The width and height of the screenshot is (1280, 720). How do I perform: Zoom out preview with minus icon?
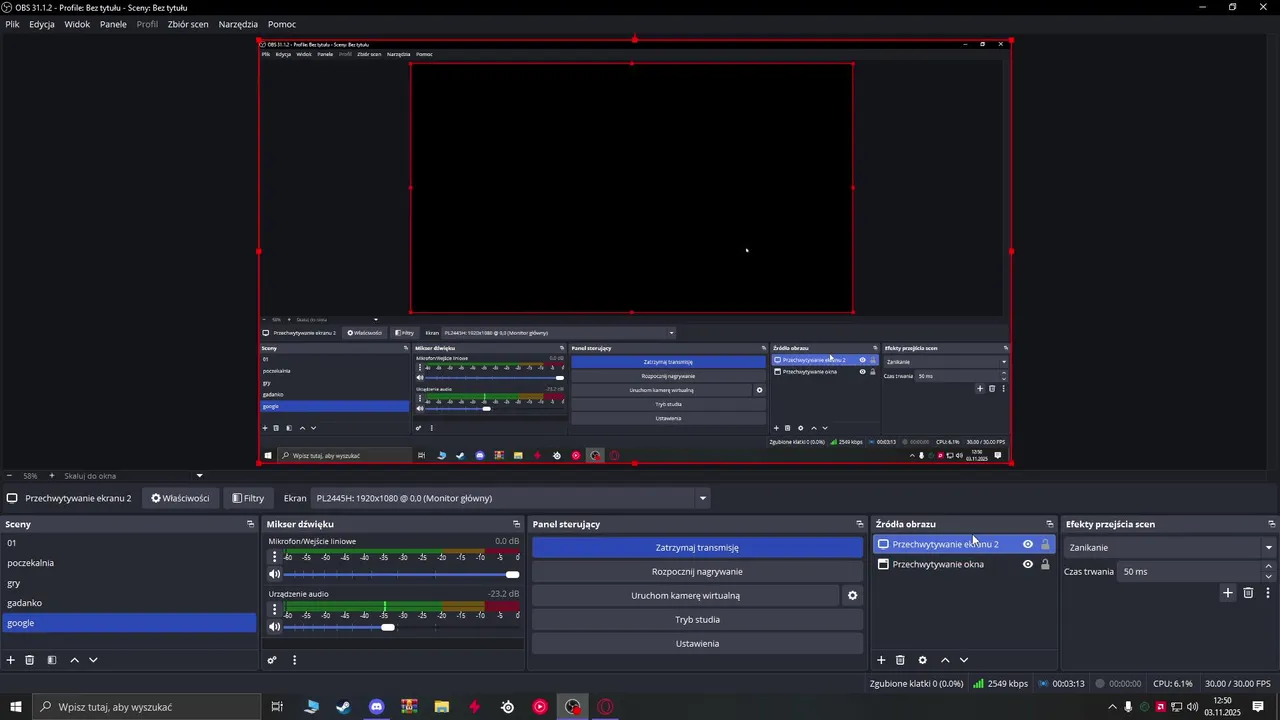pos(9,476)
